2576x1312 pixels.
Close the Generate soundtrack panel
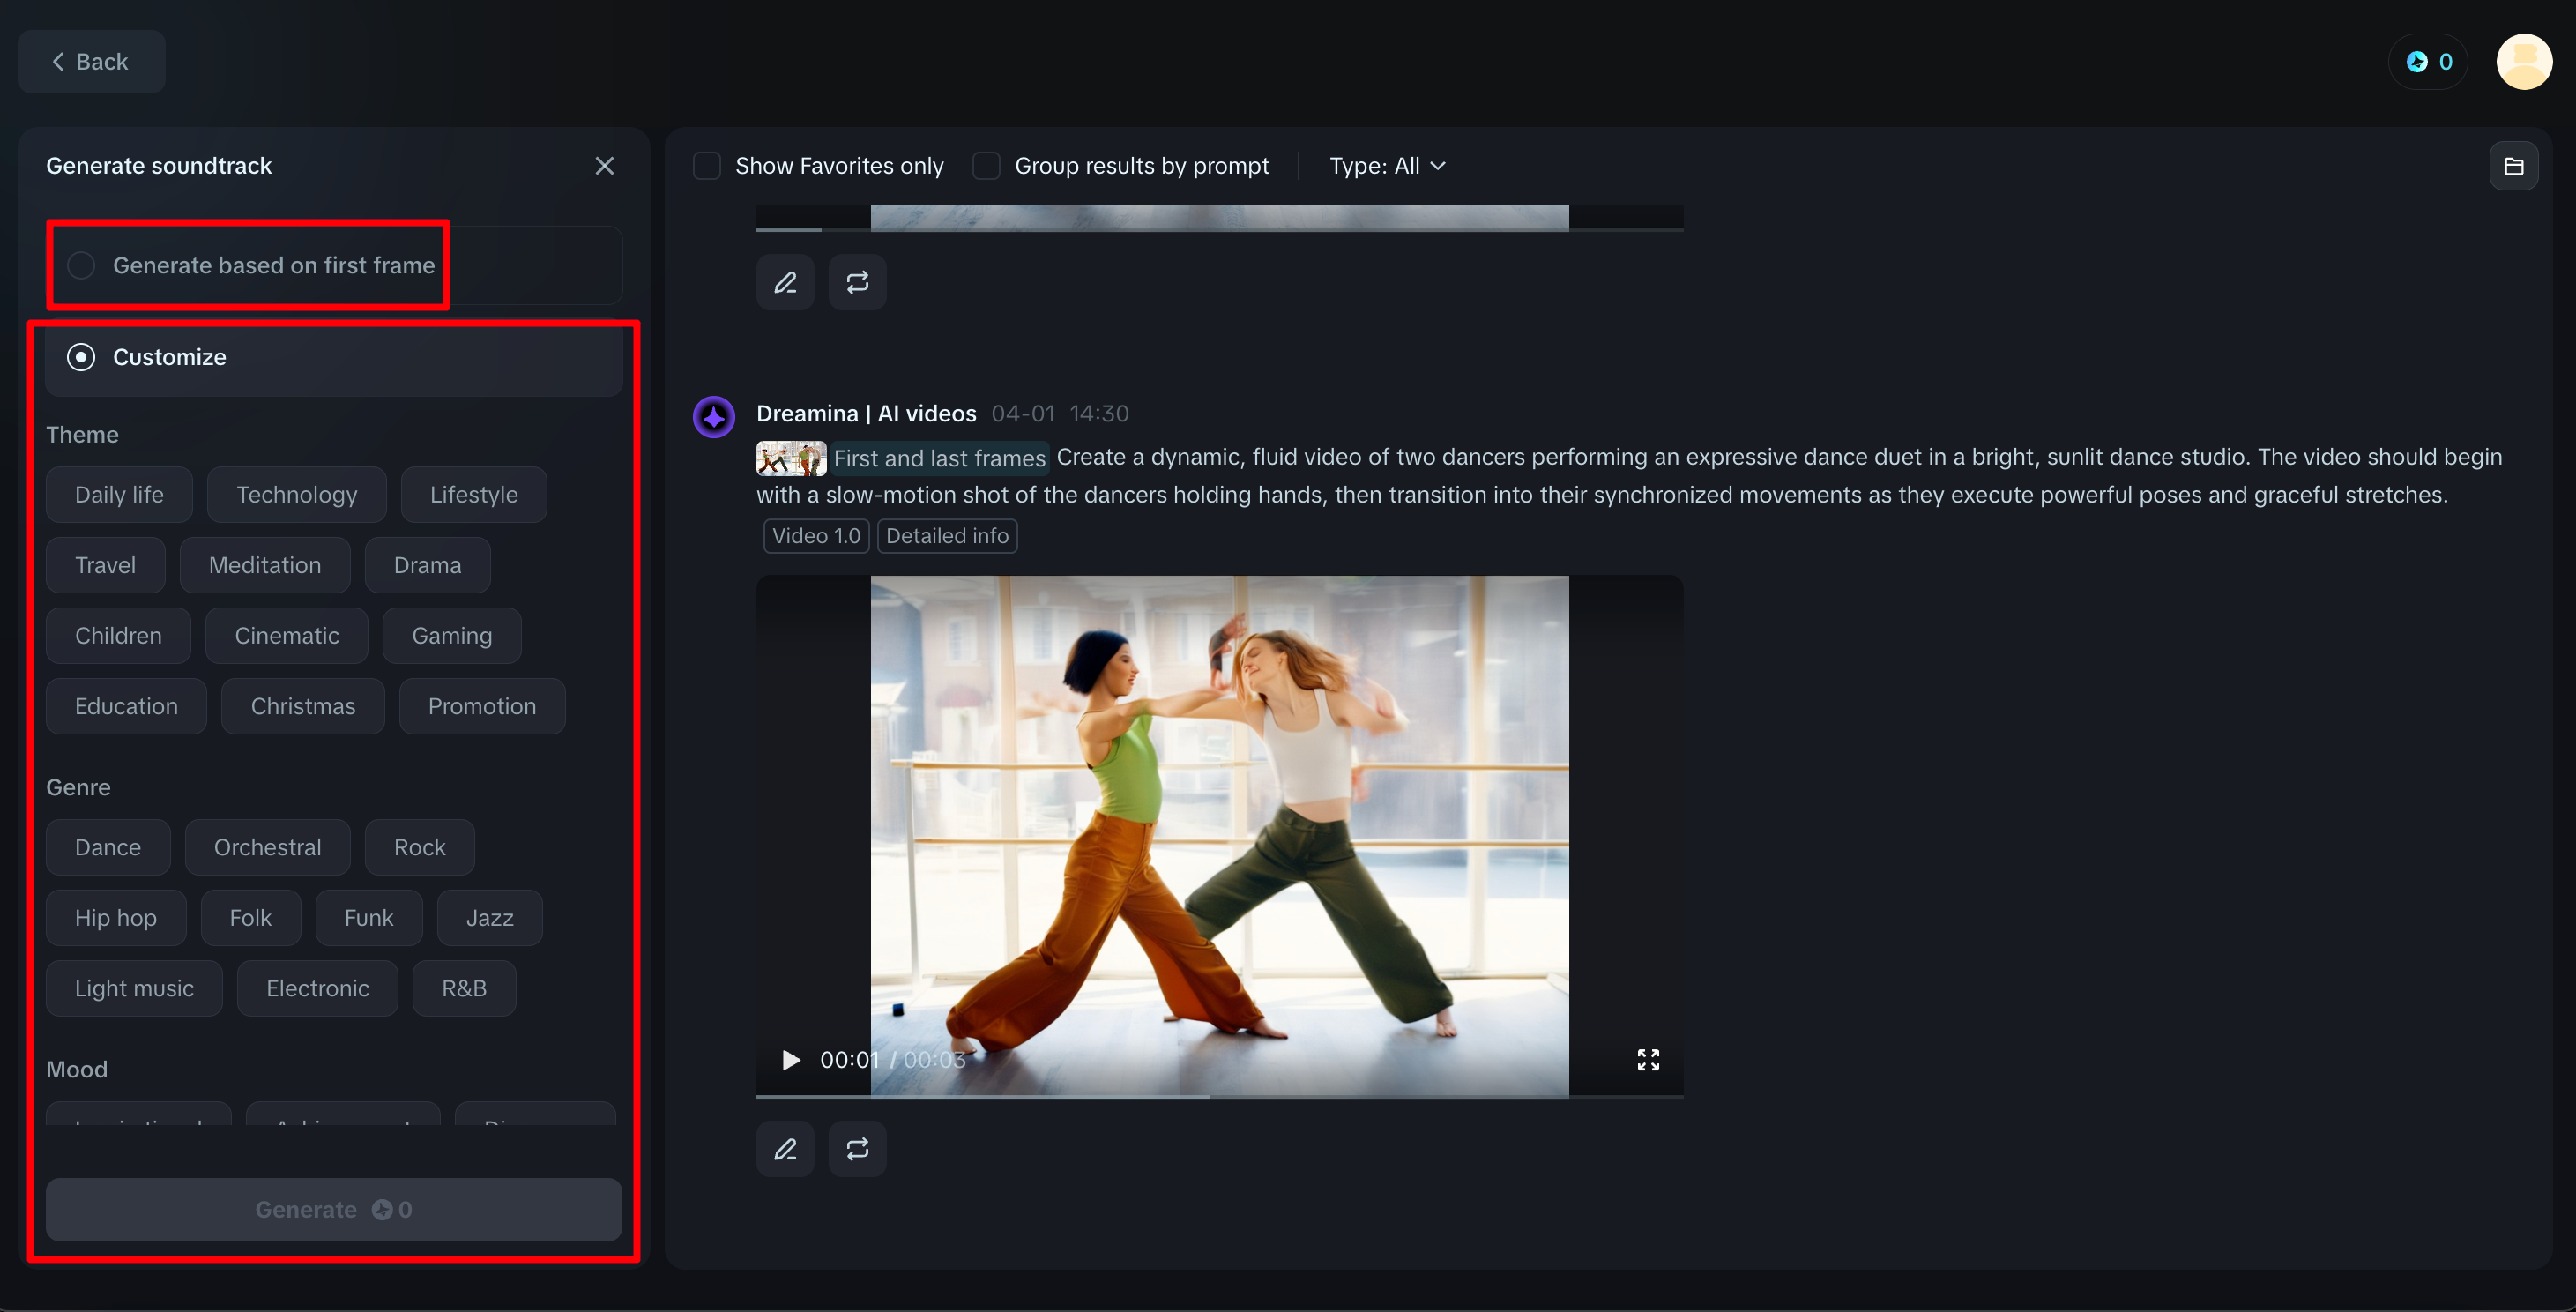(x=605, y=165)
